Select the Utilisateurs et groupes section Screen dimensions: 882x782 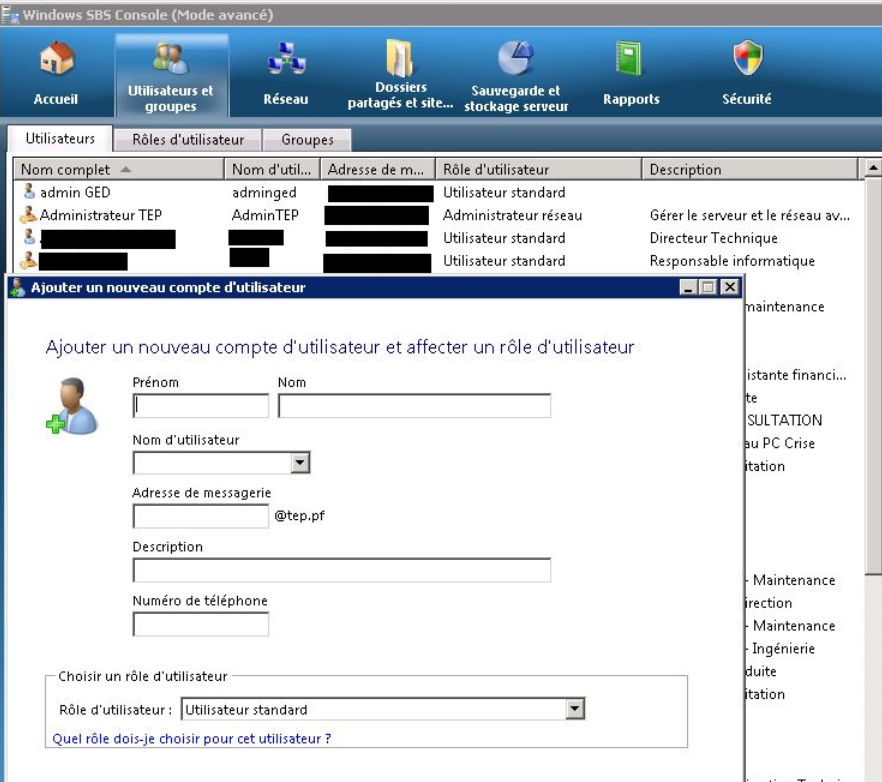[171, 75]
